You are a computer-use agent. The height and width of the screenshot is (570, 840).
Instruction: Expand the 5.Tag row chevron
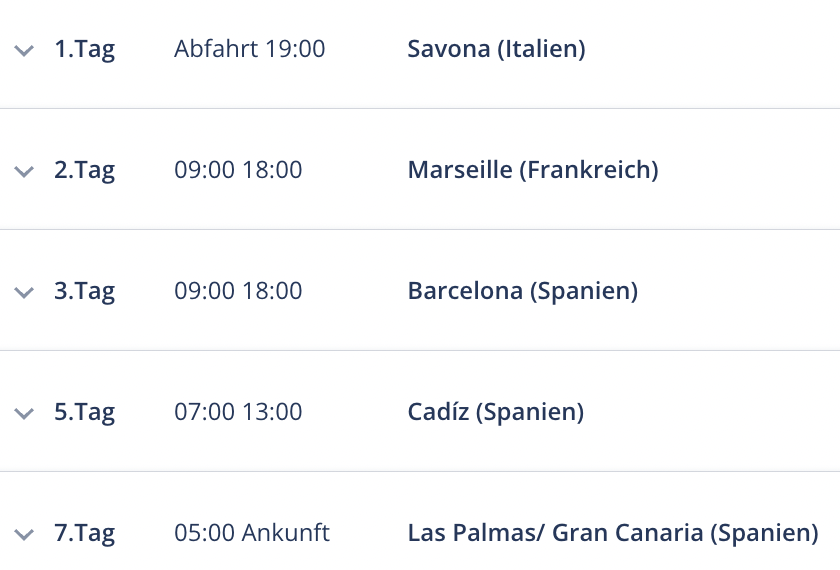coord(24,414)
